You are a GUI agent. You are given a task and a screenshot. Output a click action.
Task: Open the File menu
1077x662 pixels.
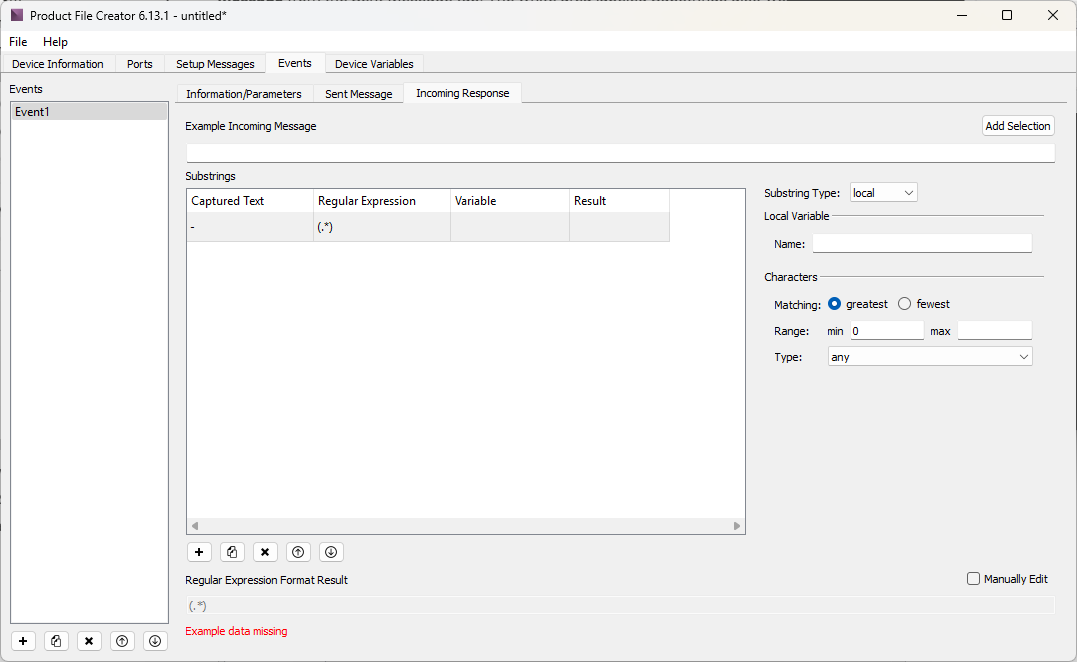(19, 42)
